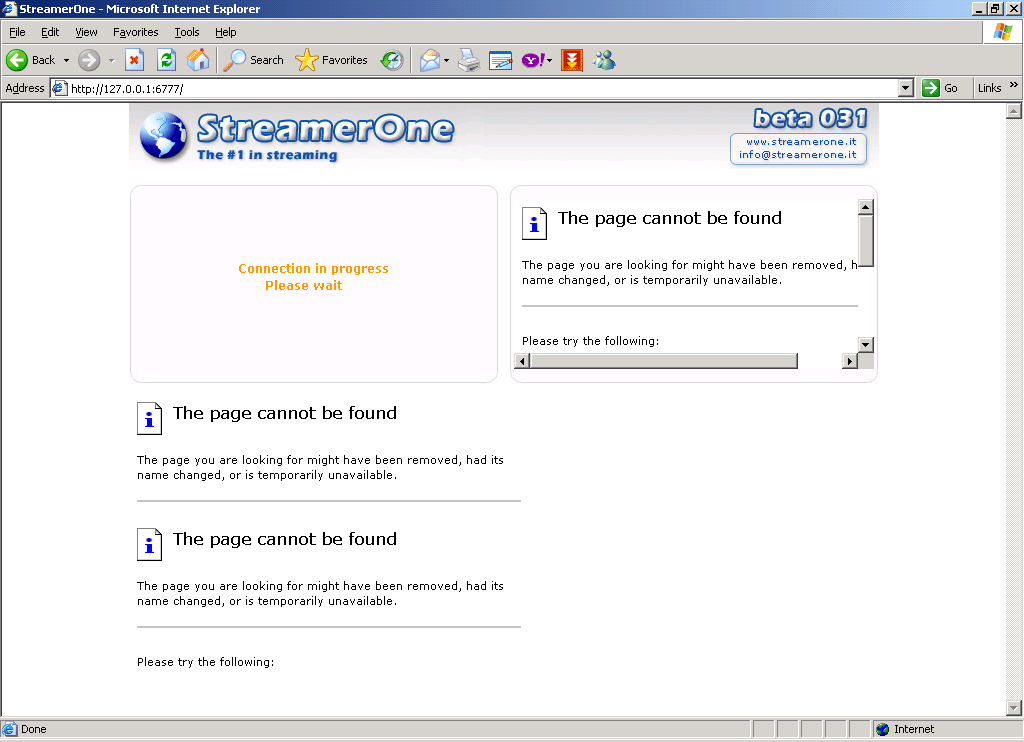Image resolution: width=1024 pixels, height=742 pixels.
Task: Click the IE icon in status bar
Action: [x=9, y=729]
